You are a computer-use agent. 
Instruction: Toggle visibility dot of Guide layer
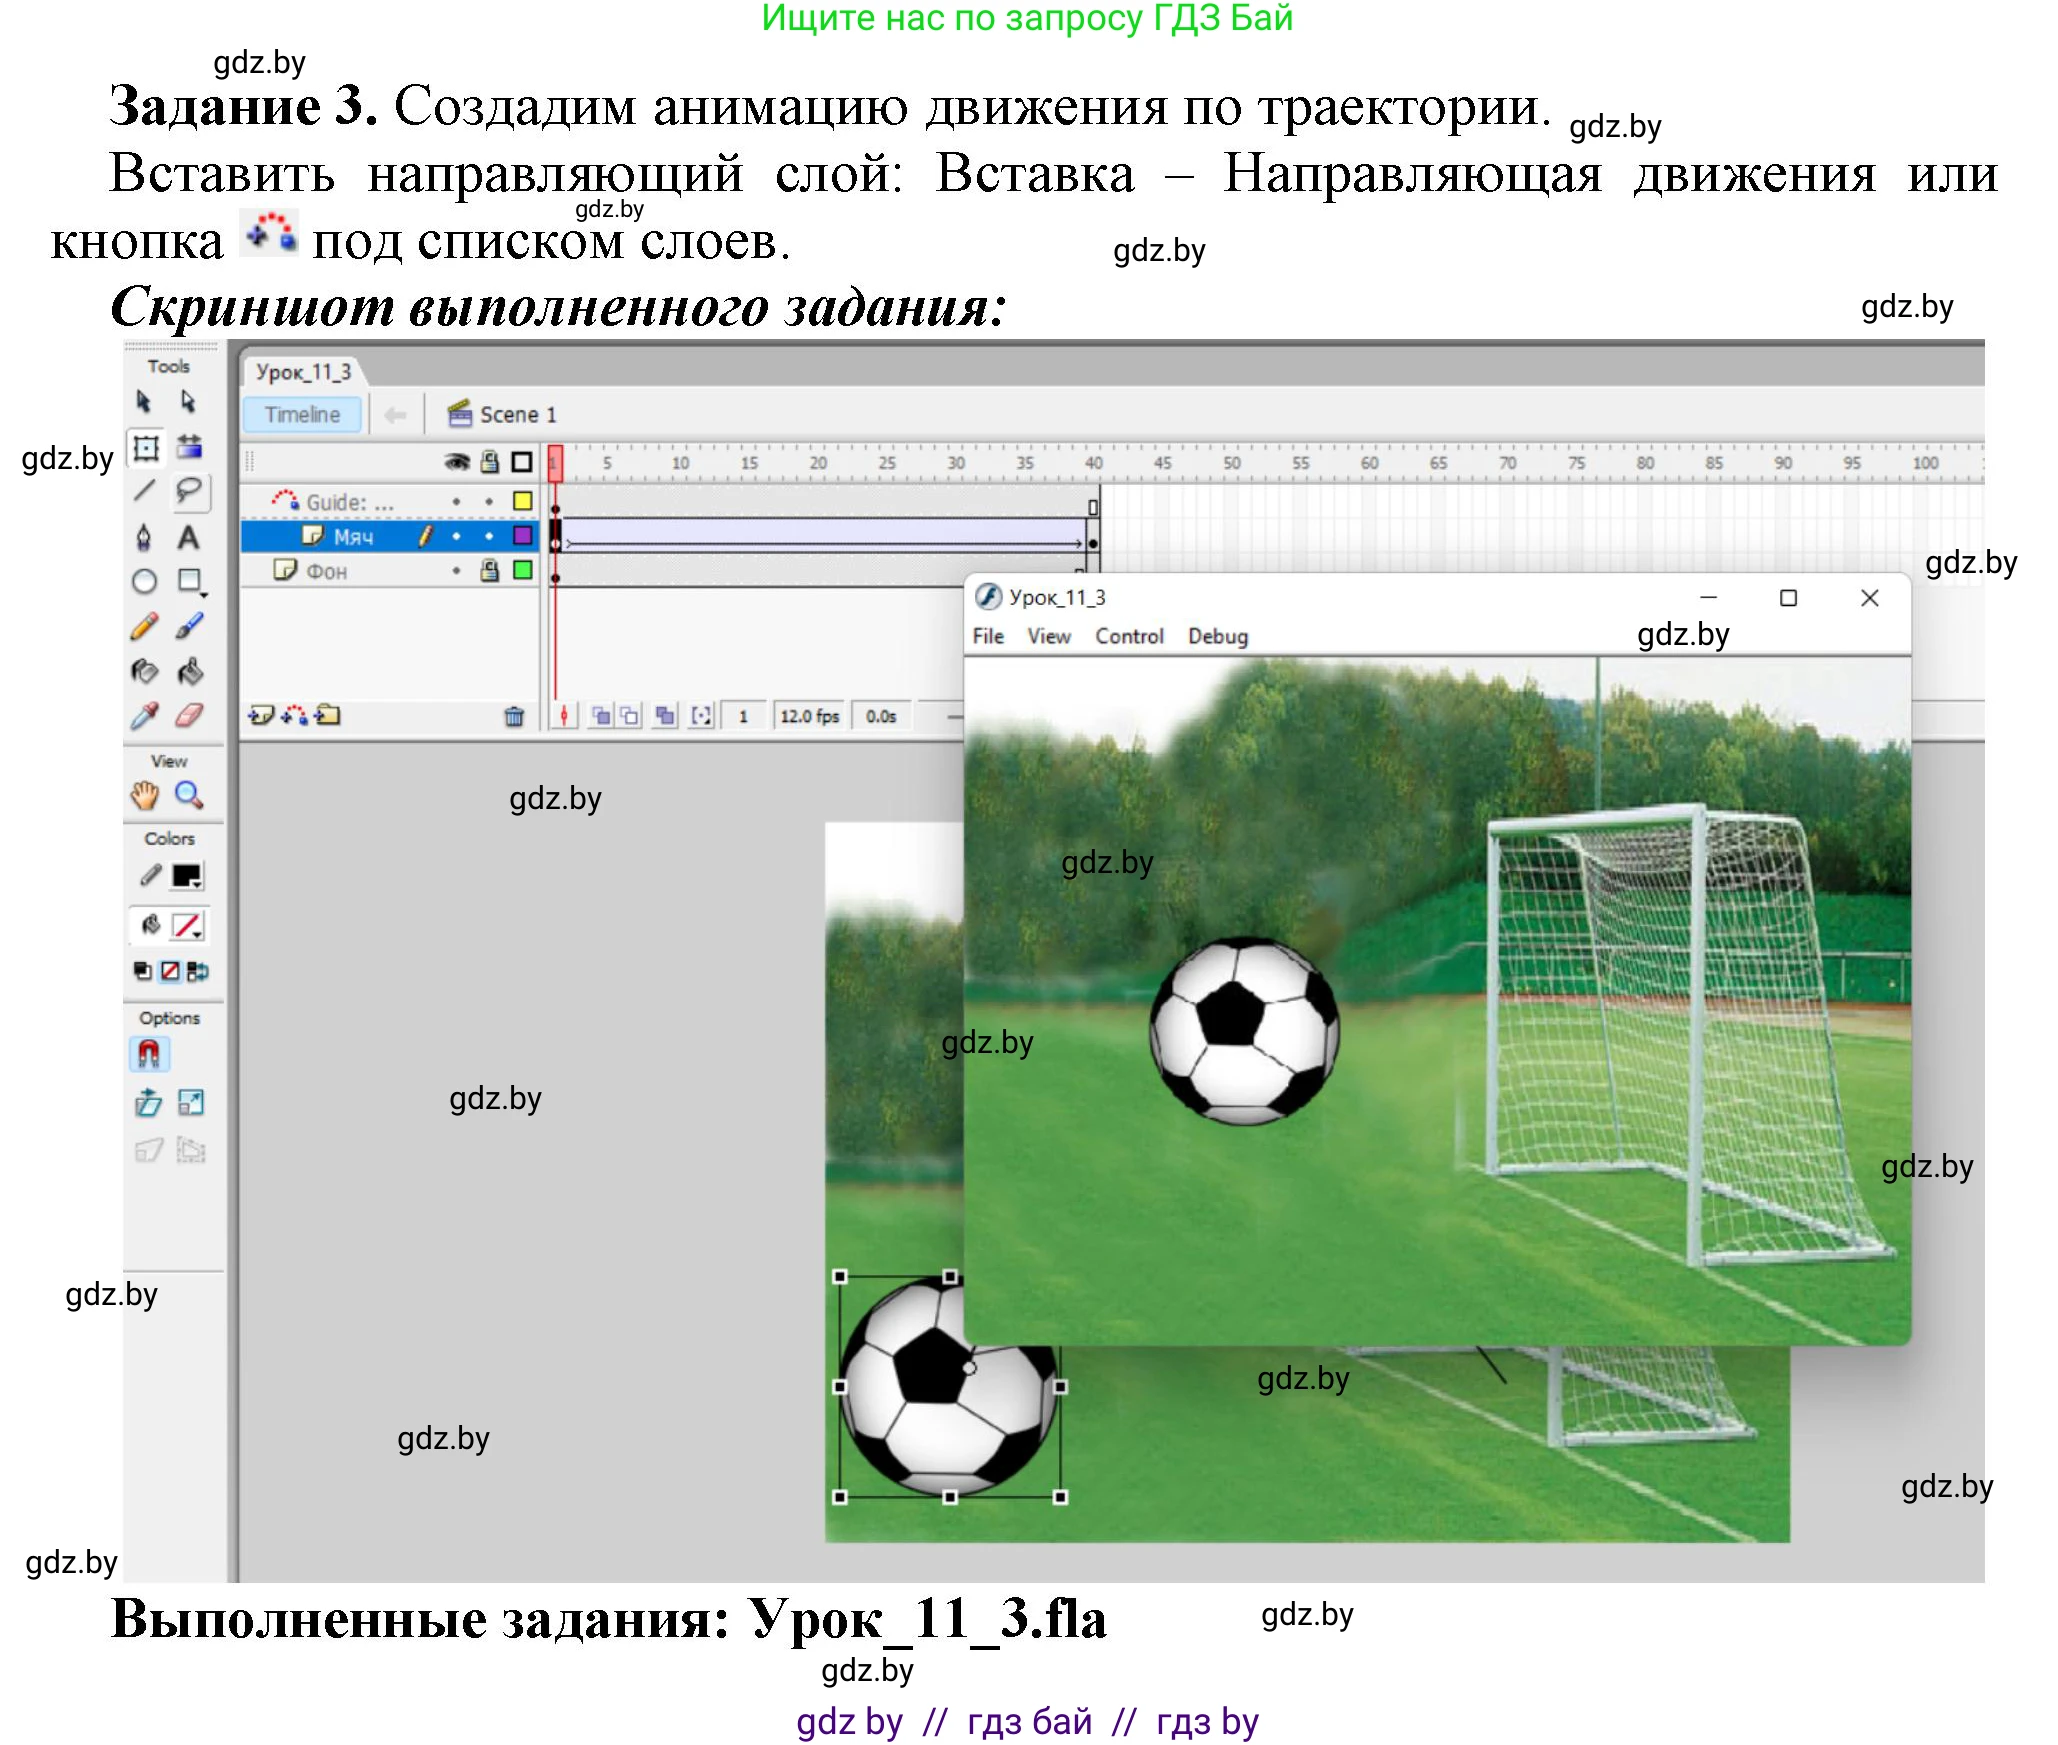pos(457,502)
